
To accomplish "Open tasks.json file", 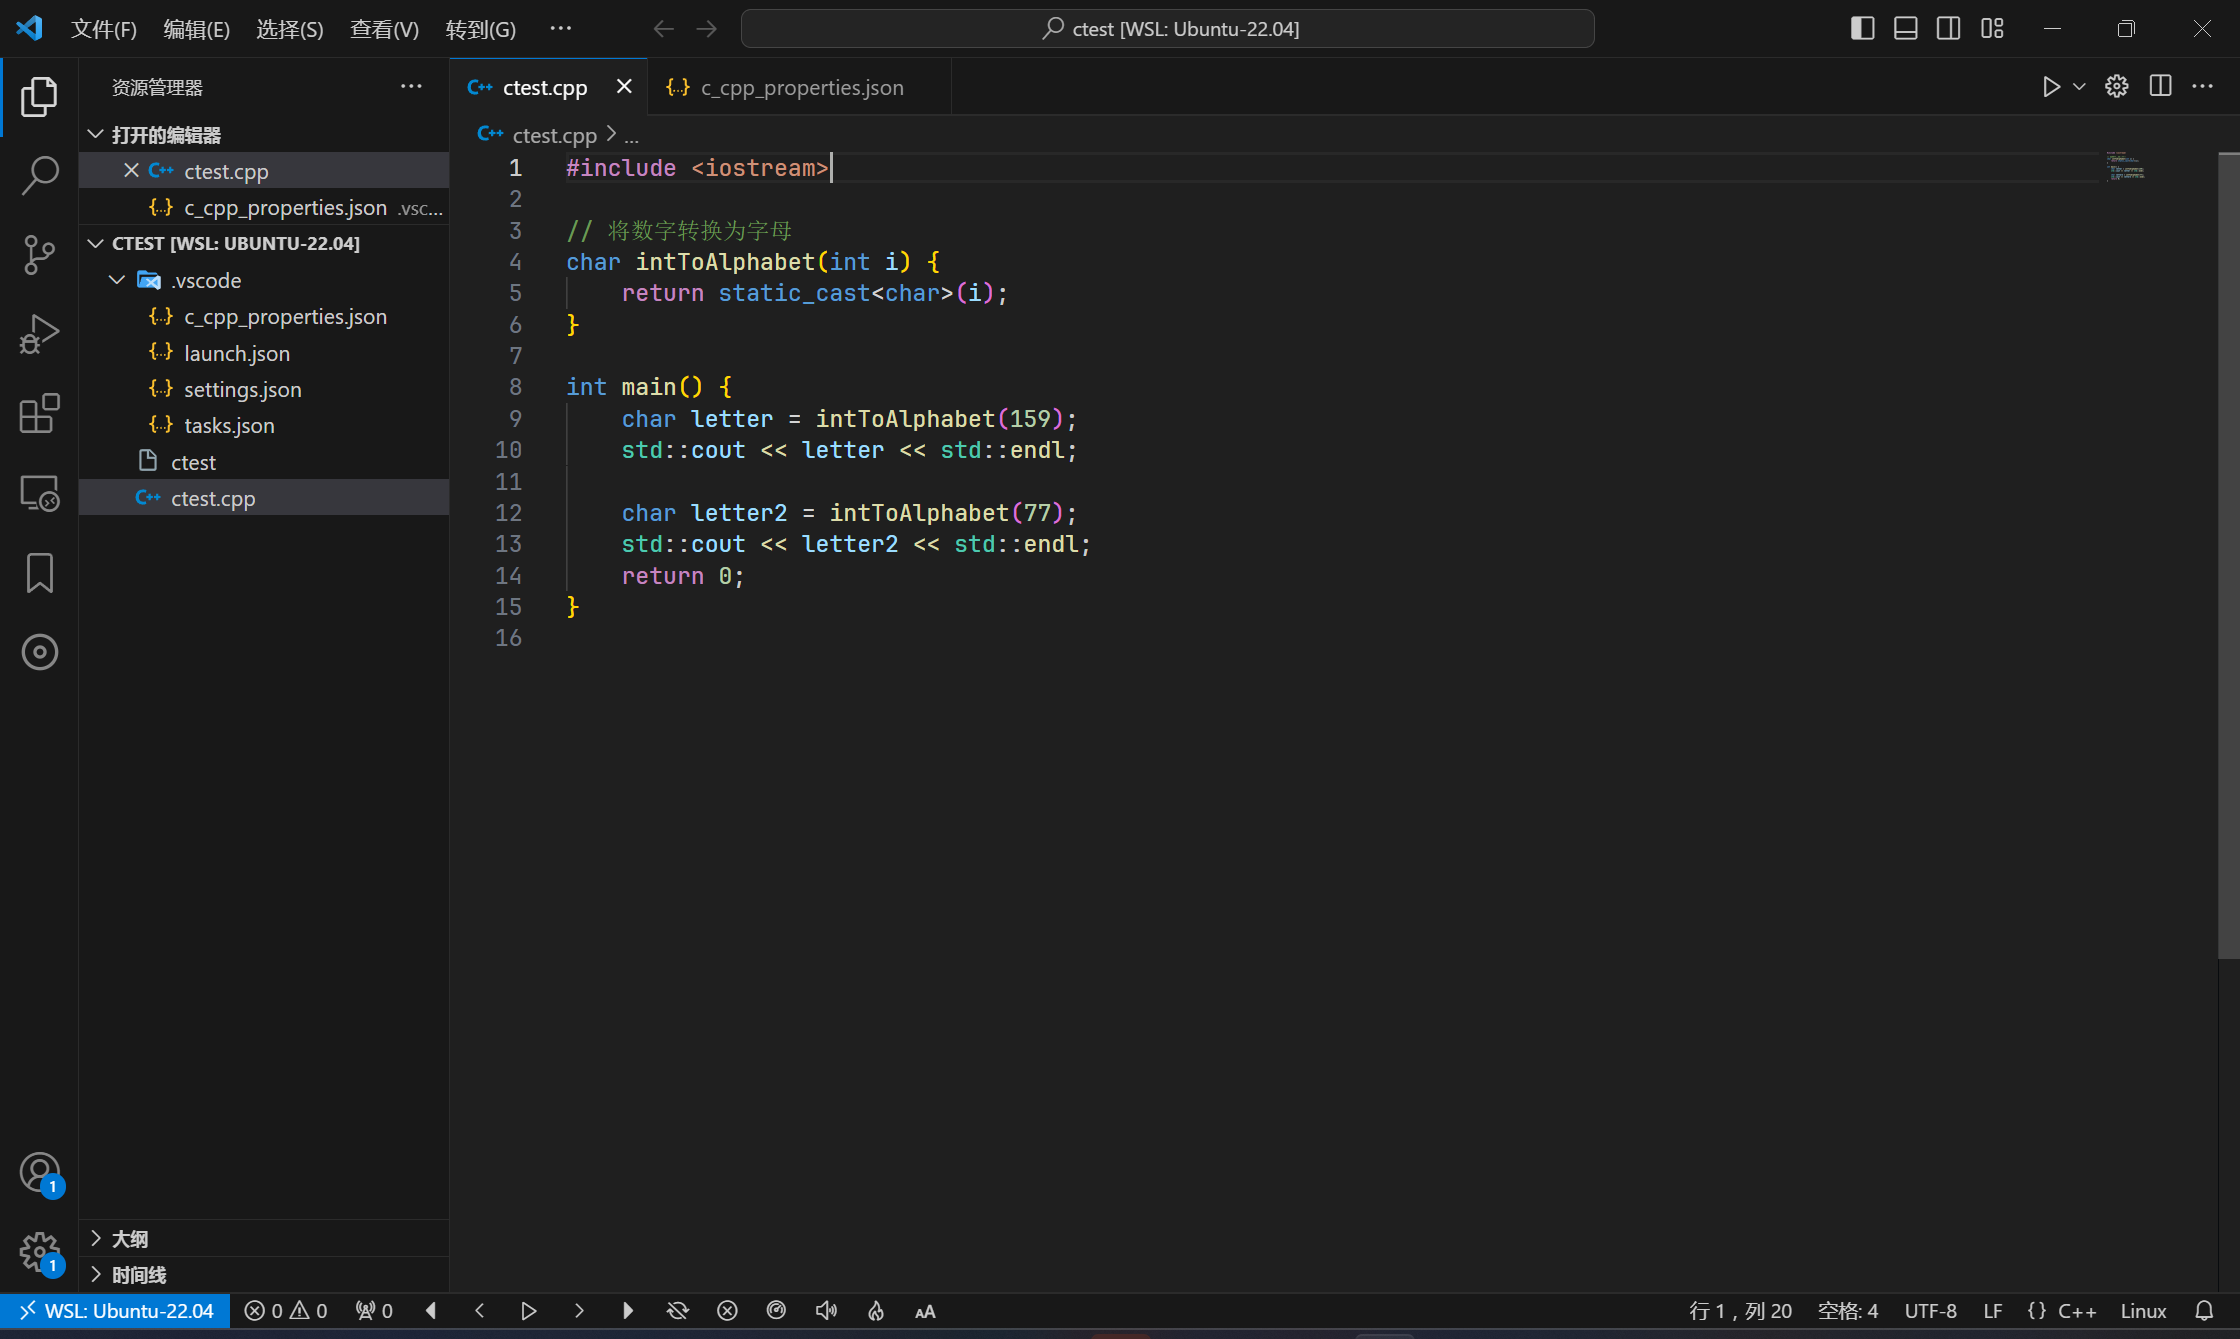I will click(264, 426).
